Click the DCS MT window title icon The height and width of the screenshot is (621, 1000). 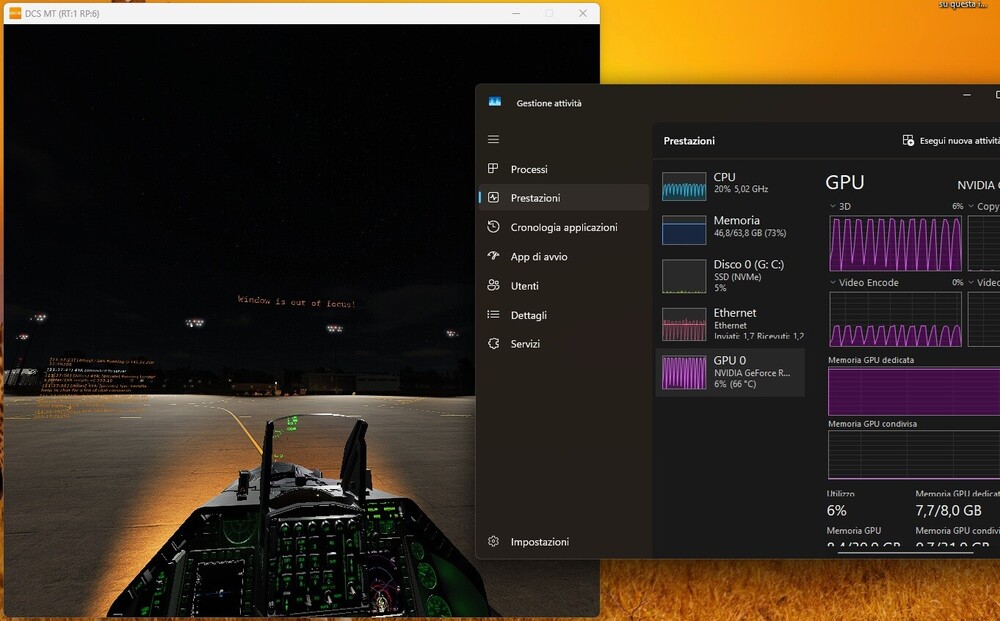point(15,13)
